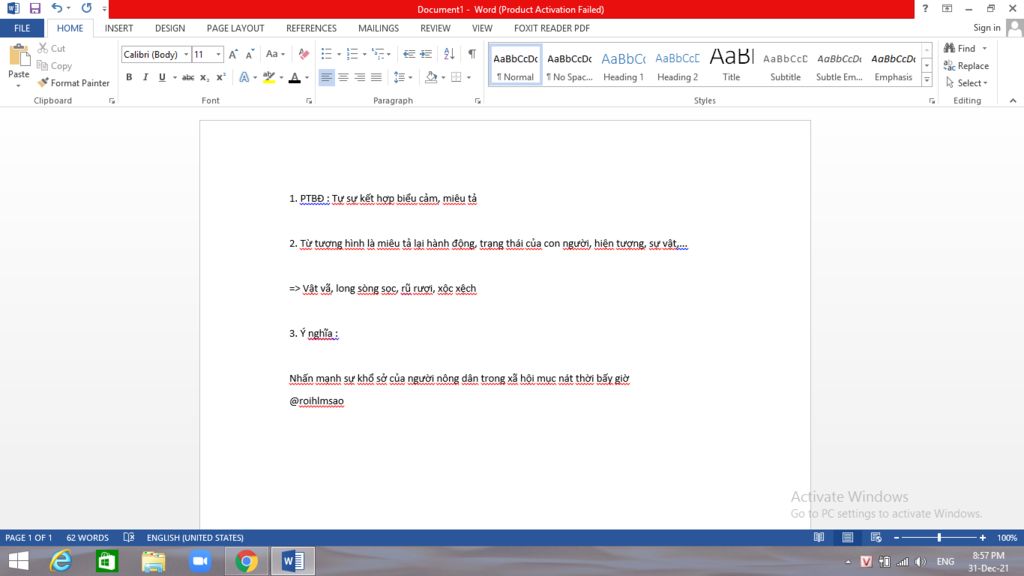
Task: Toggle strikethrough formatting
Action: [188, 77]
